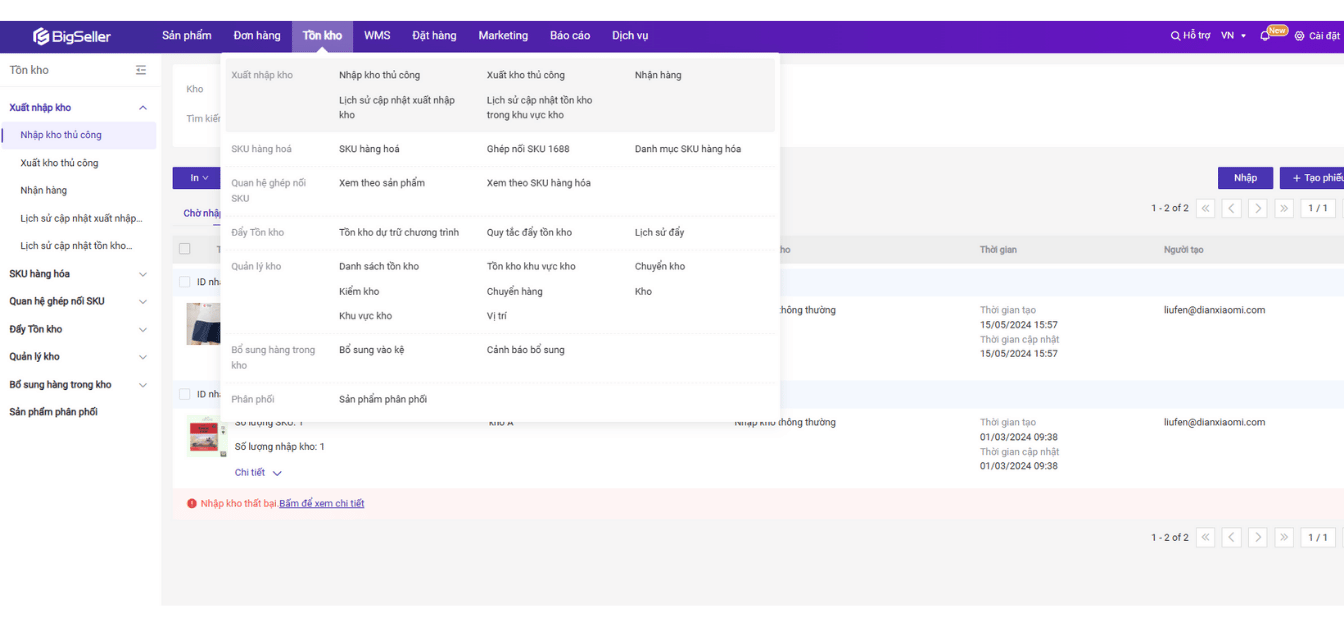Open the In print dropdown button
Image resolution: width=1344 pixels, height=626 pixels.
[198, 178]
